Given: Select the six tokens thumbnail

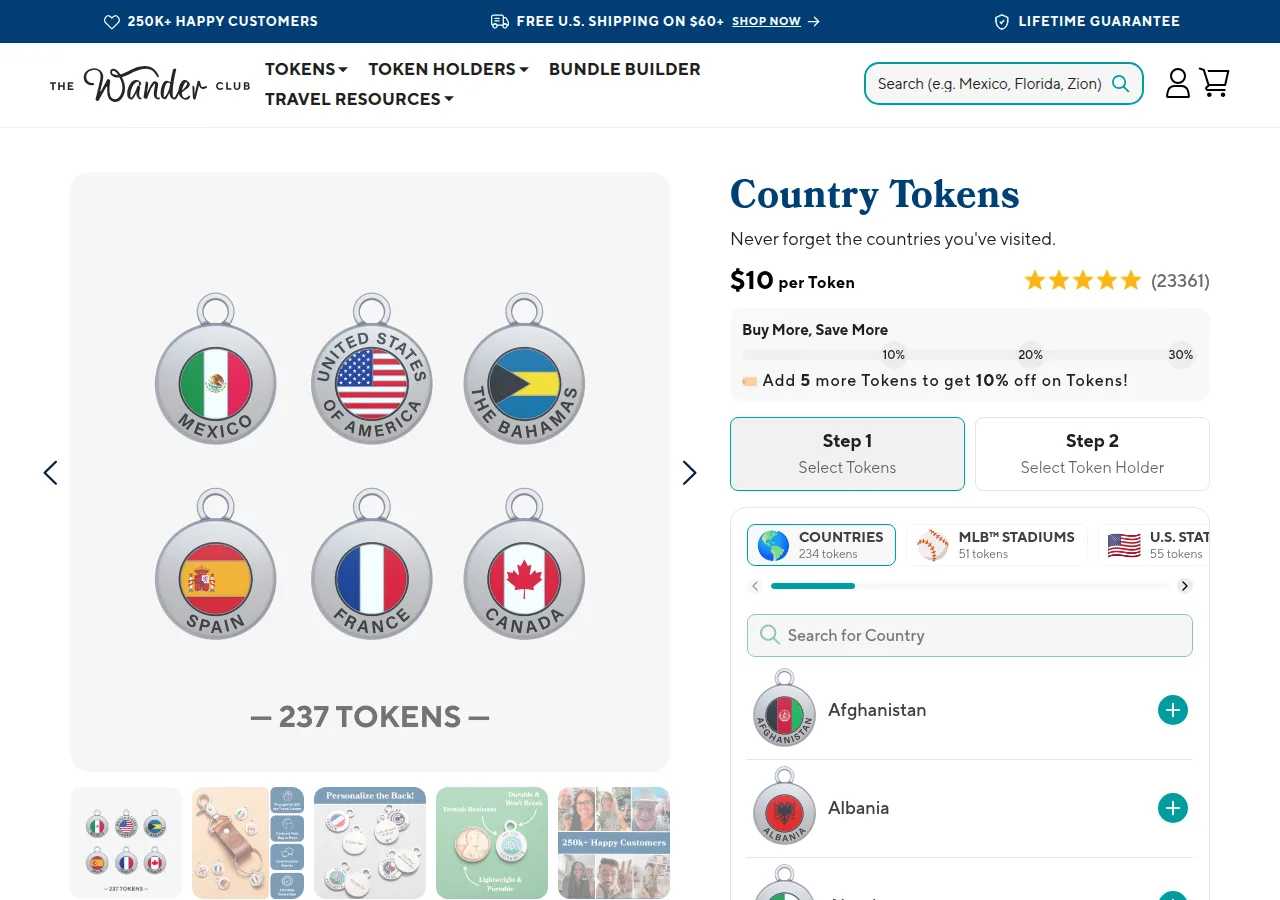Looking at the screenshot, I should tap(126, 843).
